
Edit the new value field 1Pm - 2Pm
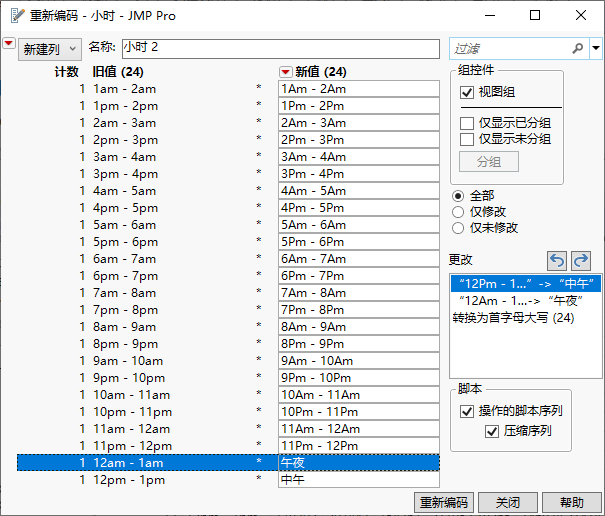[x=359, y=106]
